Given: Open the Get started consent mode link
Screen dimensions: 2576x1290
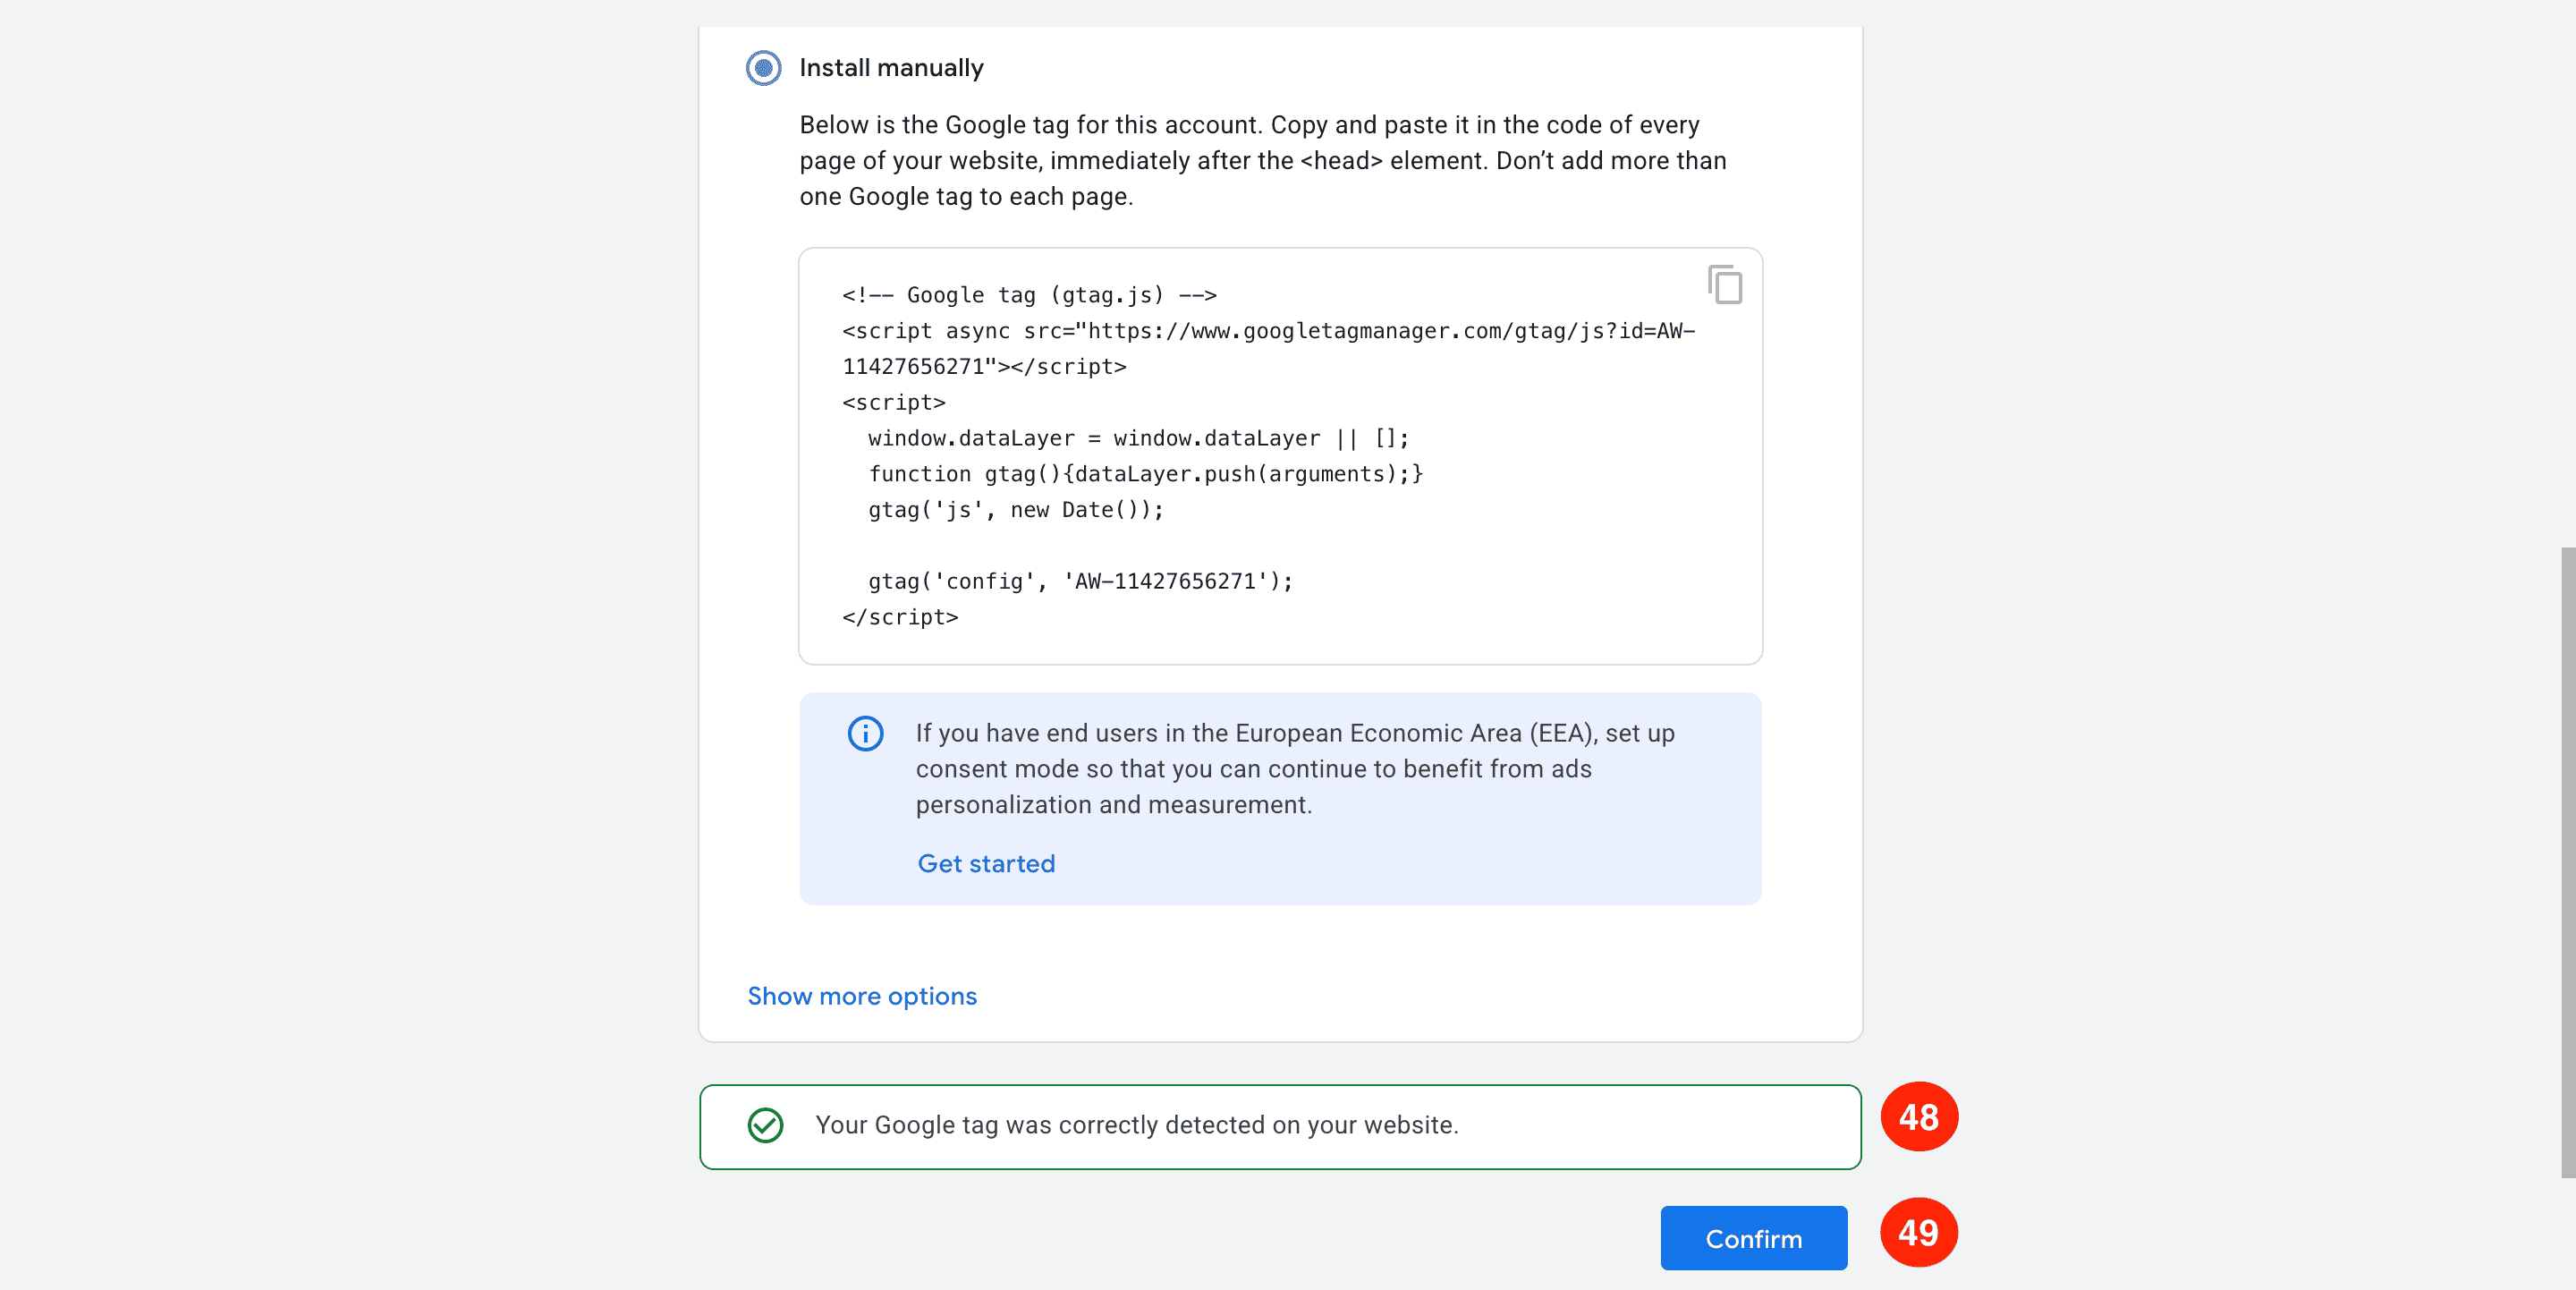Looking at the screenshot, I should point(986,864).
